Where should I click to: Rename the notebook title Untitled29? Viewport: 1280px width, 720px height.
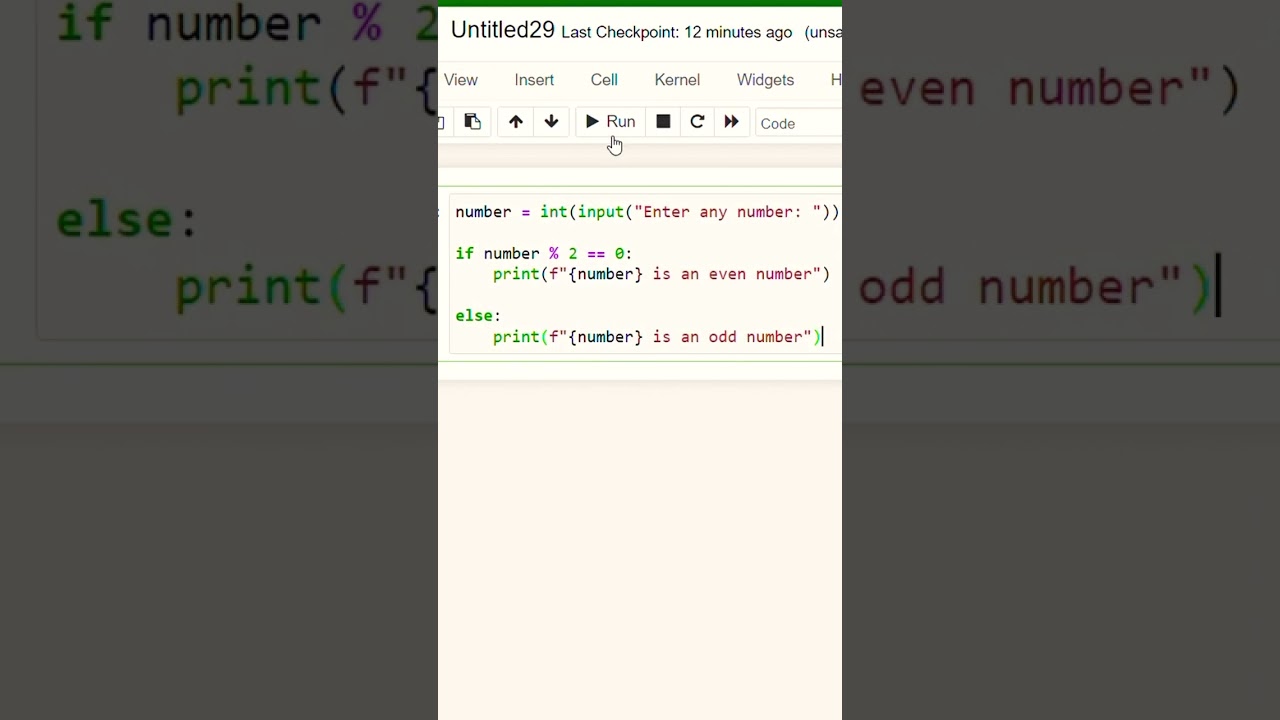click(502, 30)
